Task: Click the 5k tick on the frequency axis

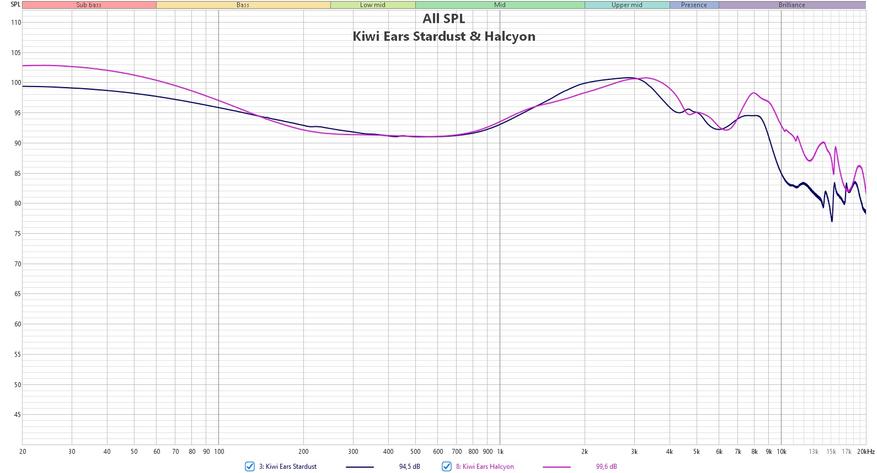Action: (696, 452)
